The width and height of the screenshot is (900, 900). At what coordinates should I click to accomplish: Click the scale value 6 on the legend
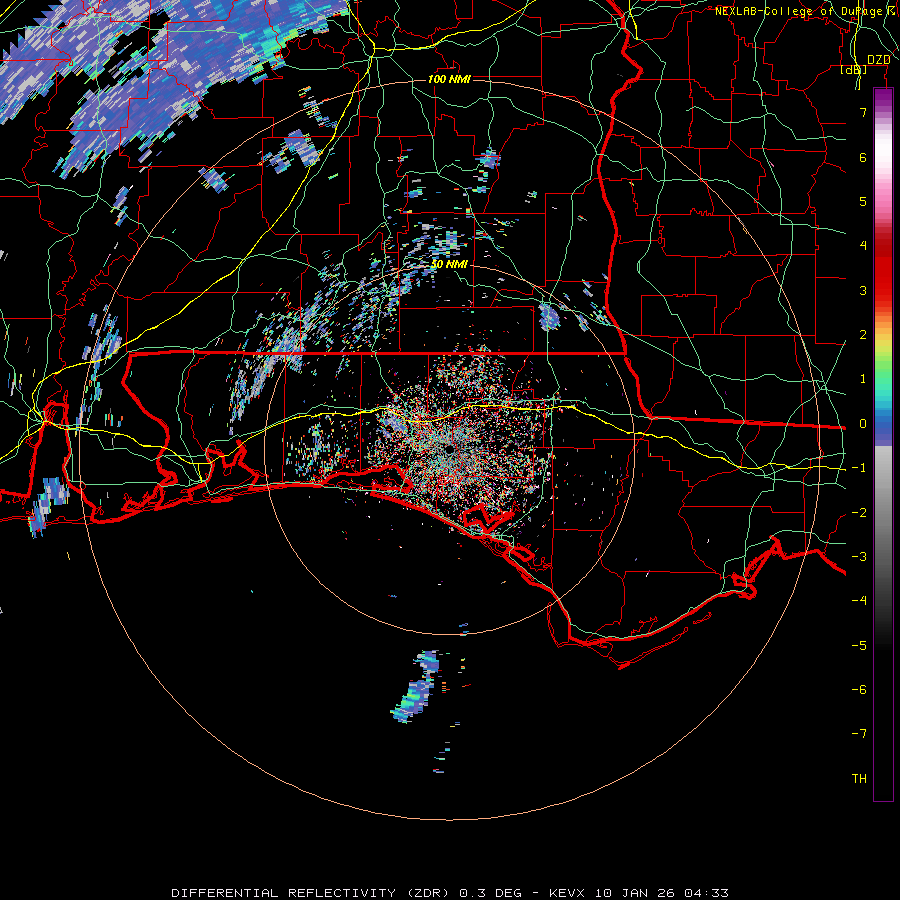pyautogui.click(x=863, y=157)
